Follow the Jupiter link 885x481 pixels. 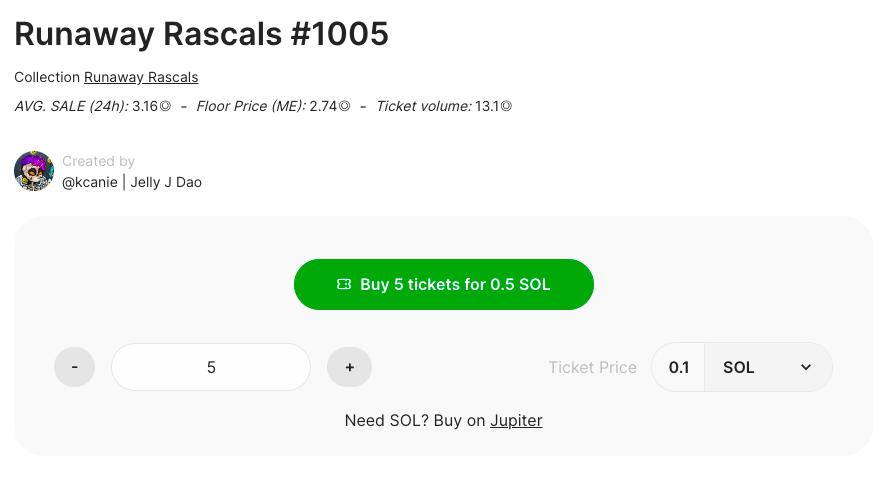point(516,420)
